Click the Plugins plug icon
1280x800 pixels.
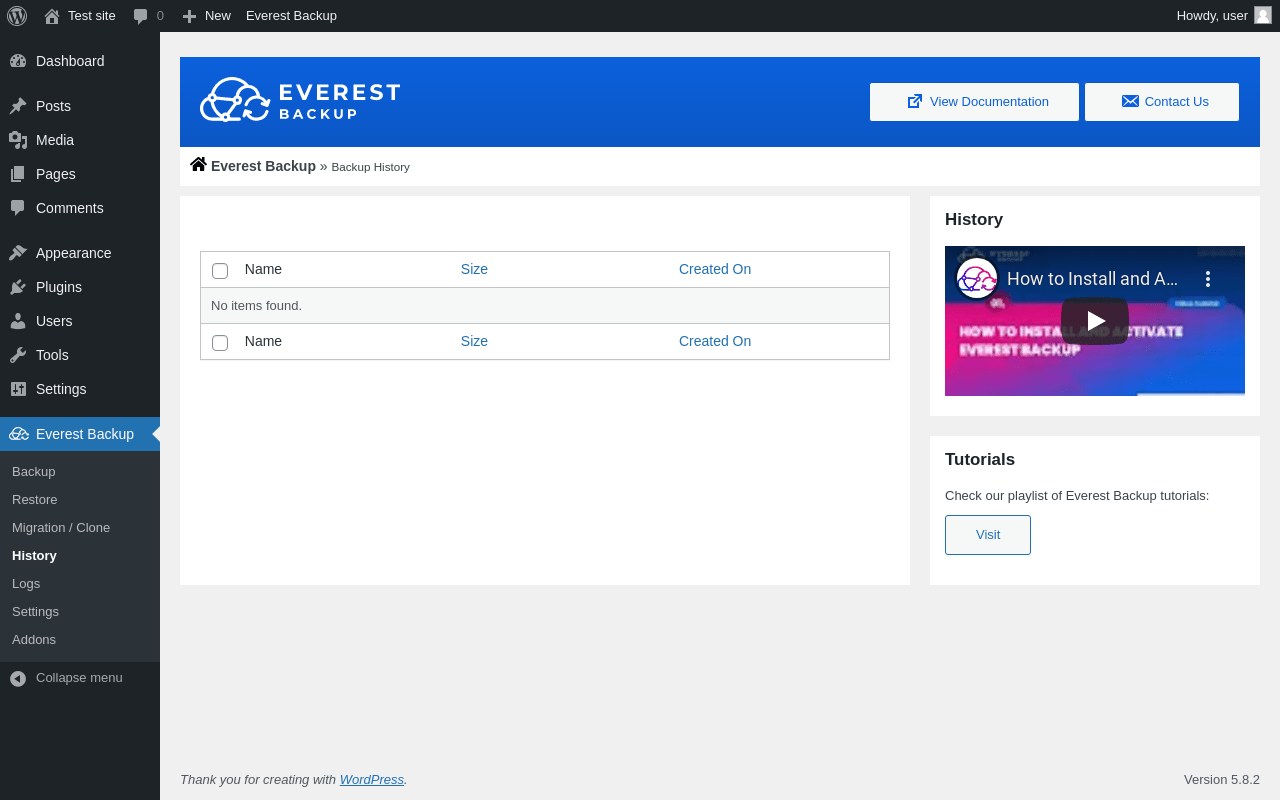18,287
